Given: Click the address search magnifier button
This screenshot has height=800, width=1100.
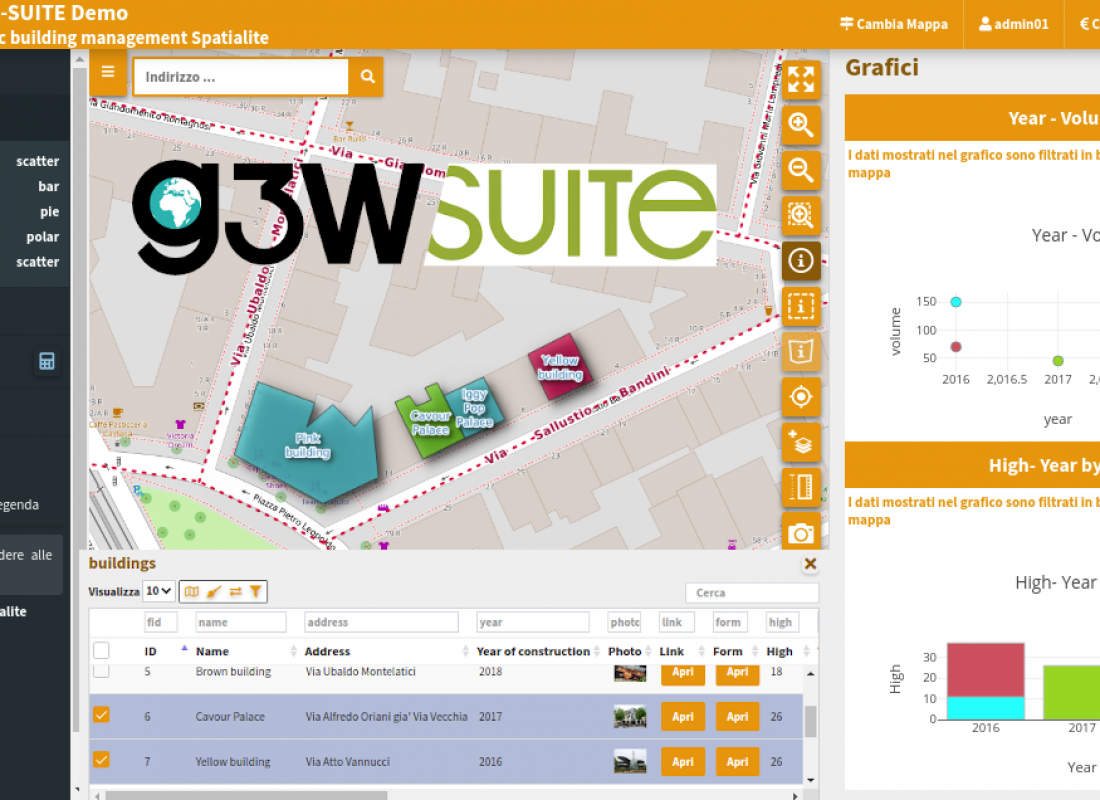Looking at the screenshot, I should (x=368, y=76).
